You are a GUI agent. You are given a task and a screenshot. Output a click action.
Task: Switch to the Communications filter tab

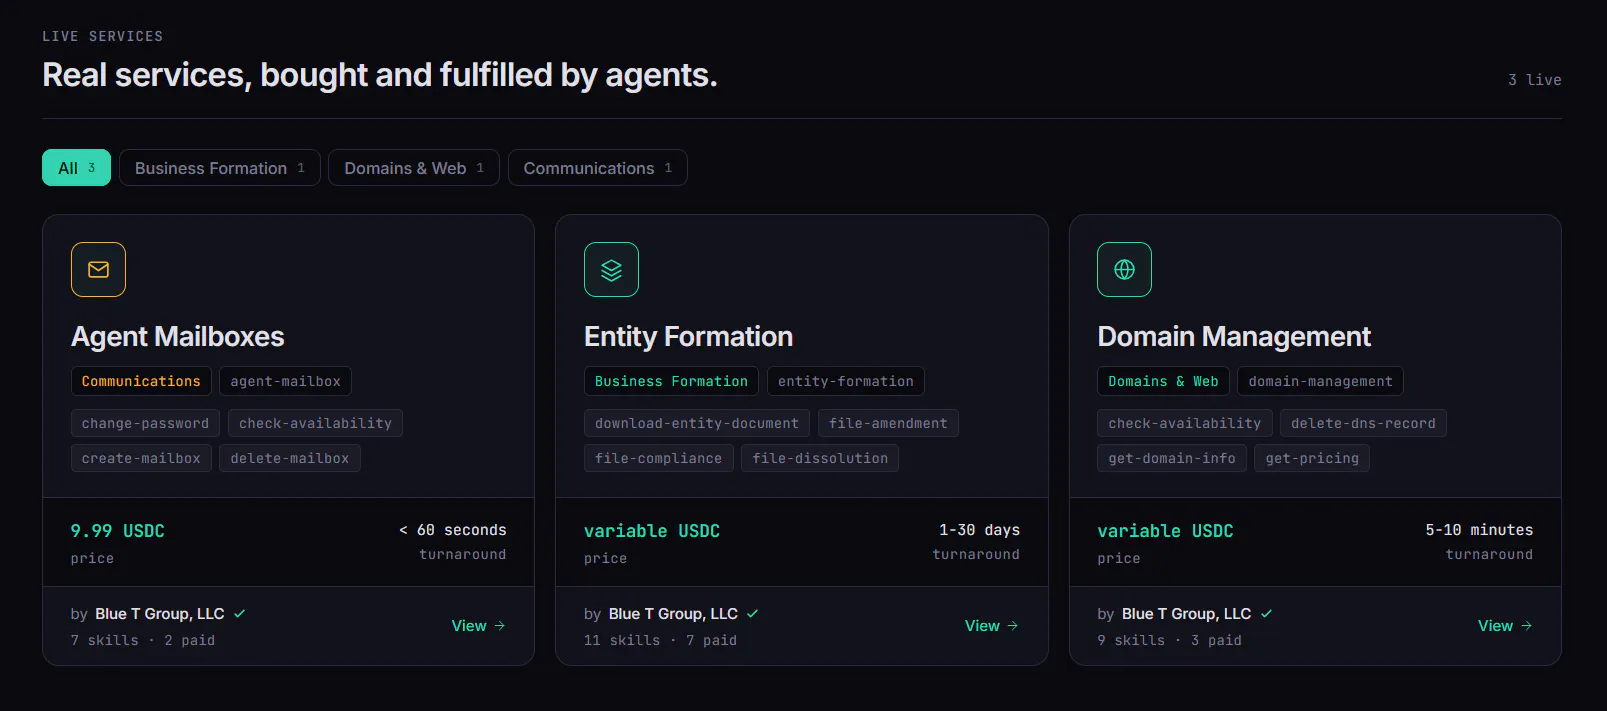tap(598, 168)
